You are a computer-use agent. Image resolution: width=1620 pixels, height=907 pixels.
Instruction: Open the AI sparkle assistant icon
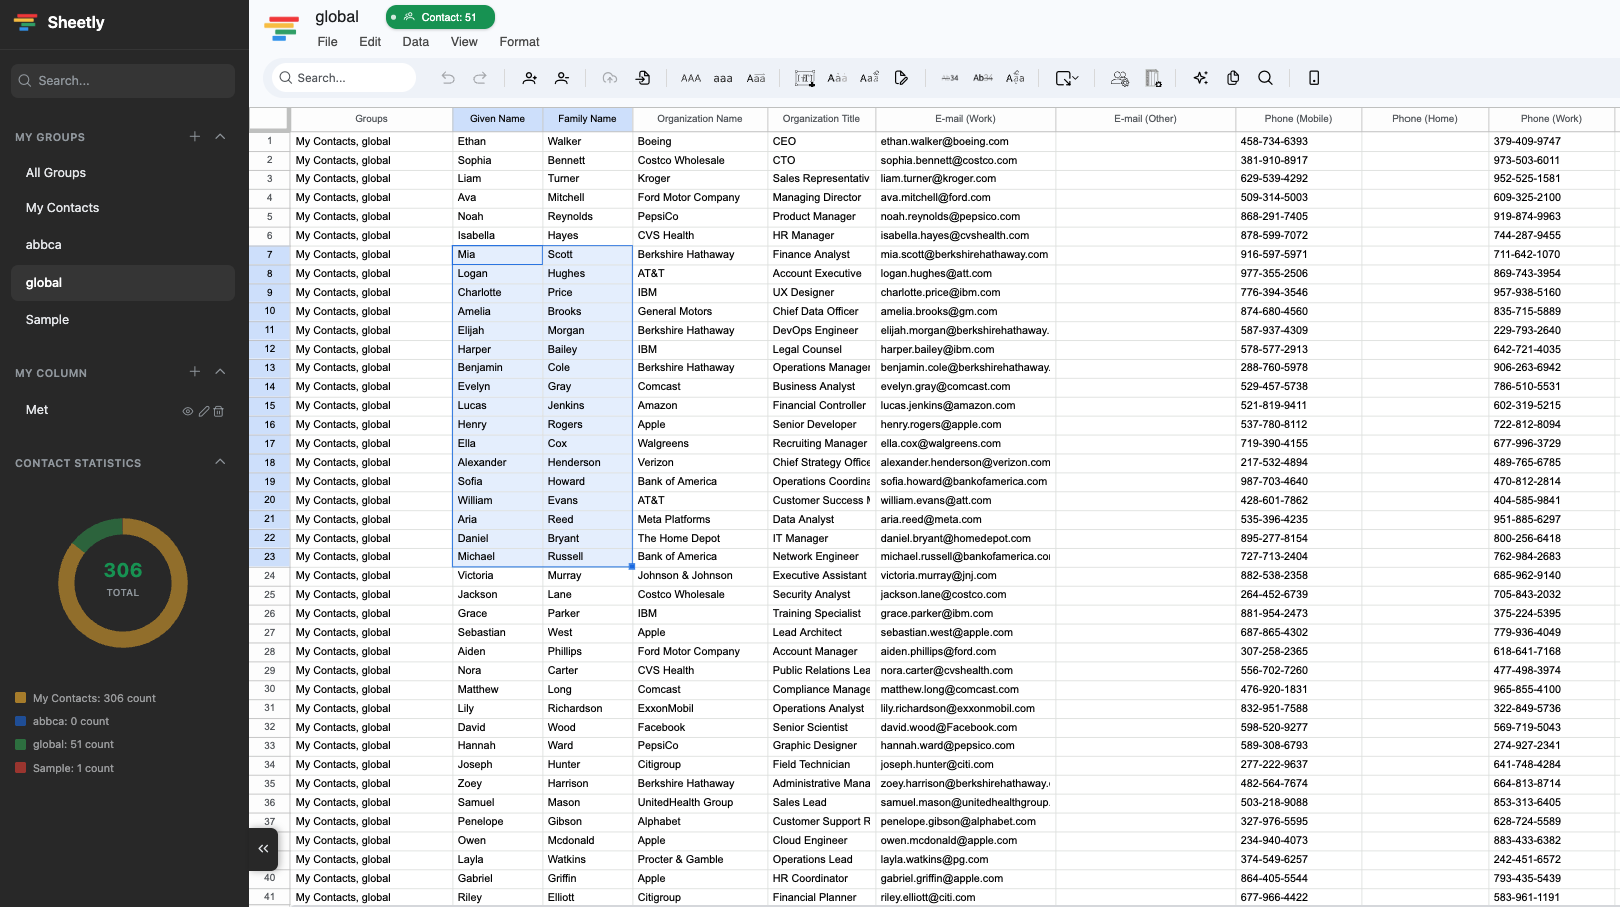click(x=1200, y=77)
